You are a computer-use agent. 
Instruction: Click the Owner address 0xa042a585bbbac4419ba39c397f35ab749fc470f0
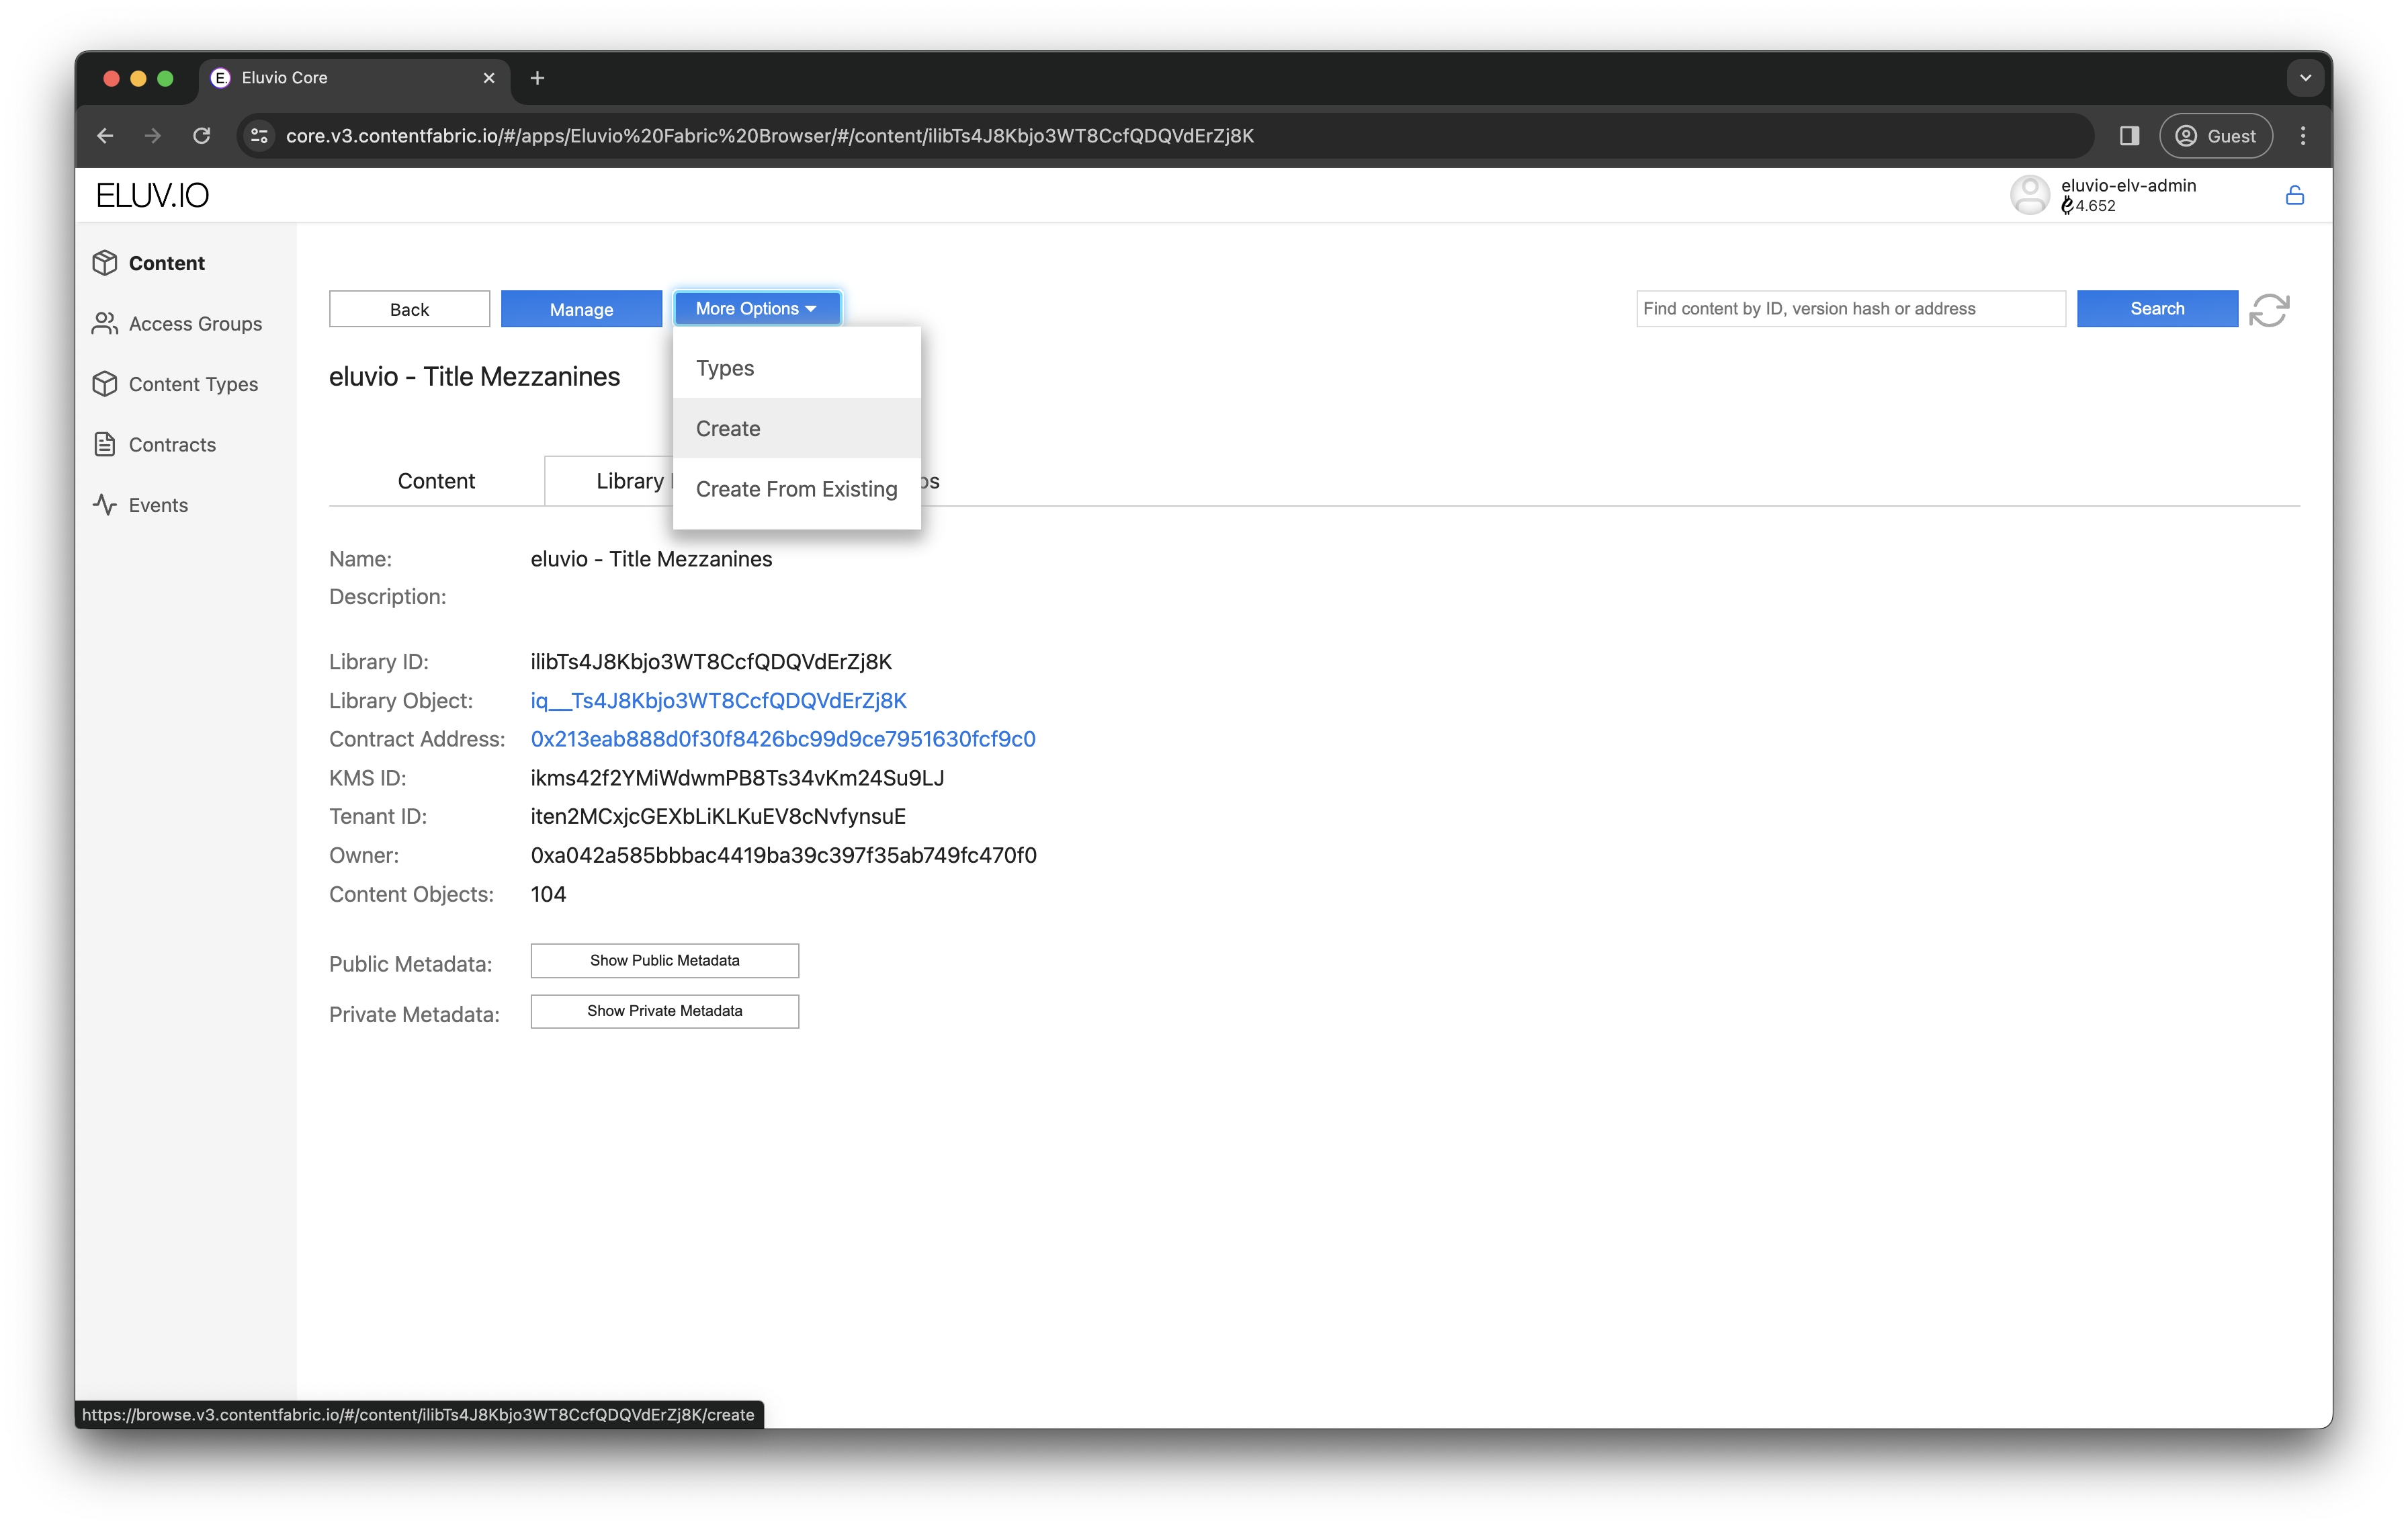[783, 855]
